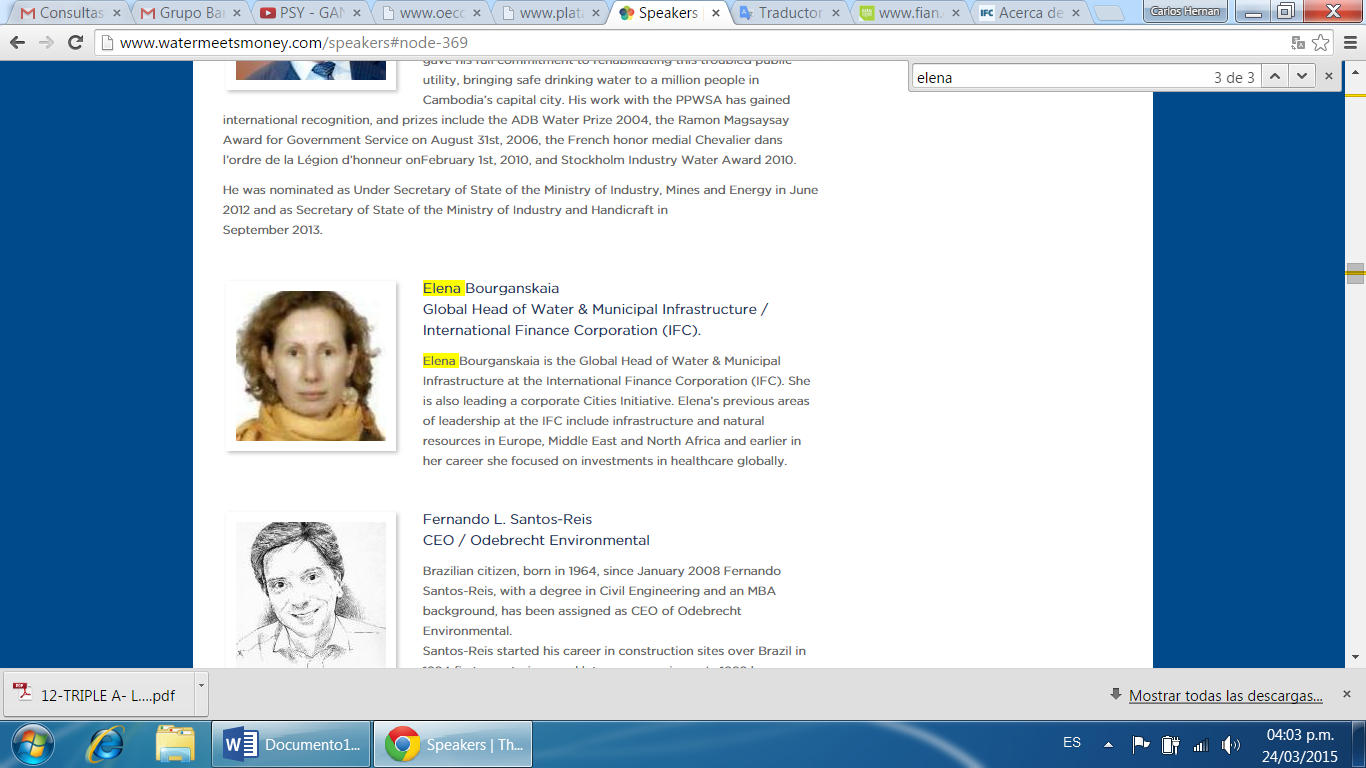Click 'CEO / Odebrecht Environmental' text
Image resolution: width=1366 pixels, height=768 pixels.
coord(536,540)
